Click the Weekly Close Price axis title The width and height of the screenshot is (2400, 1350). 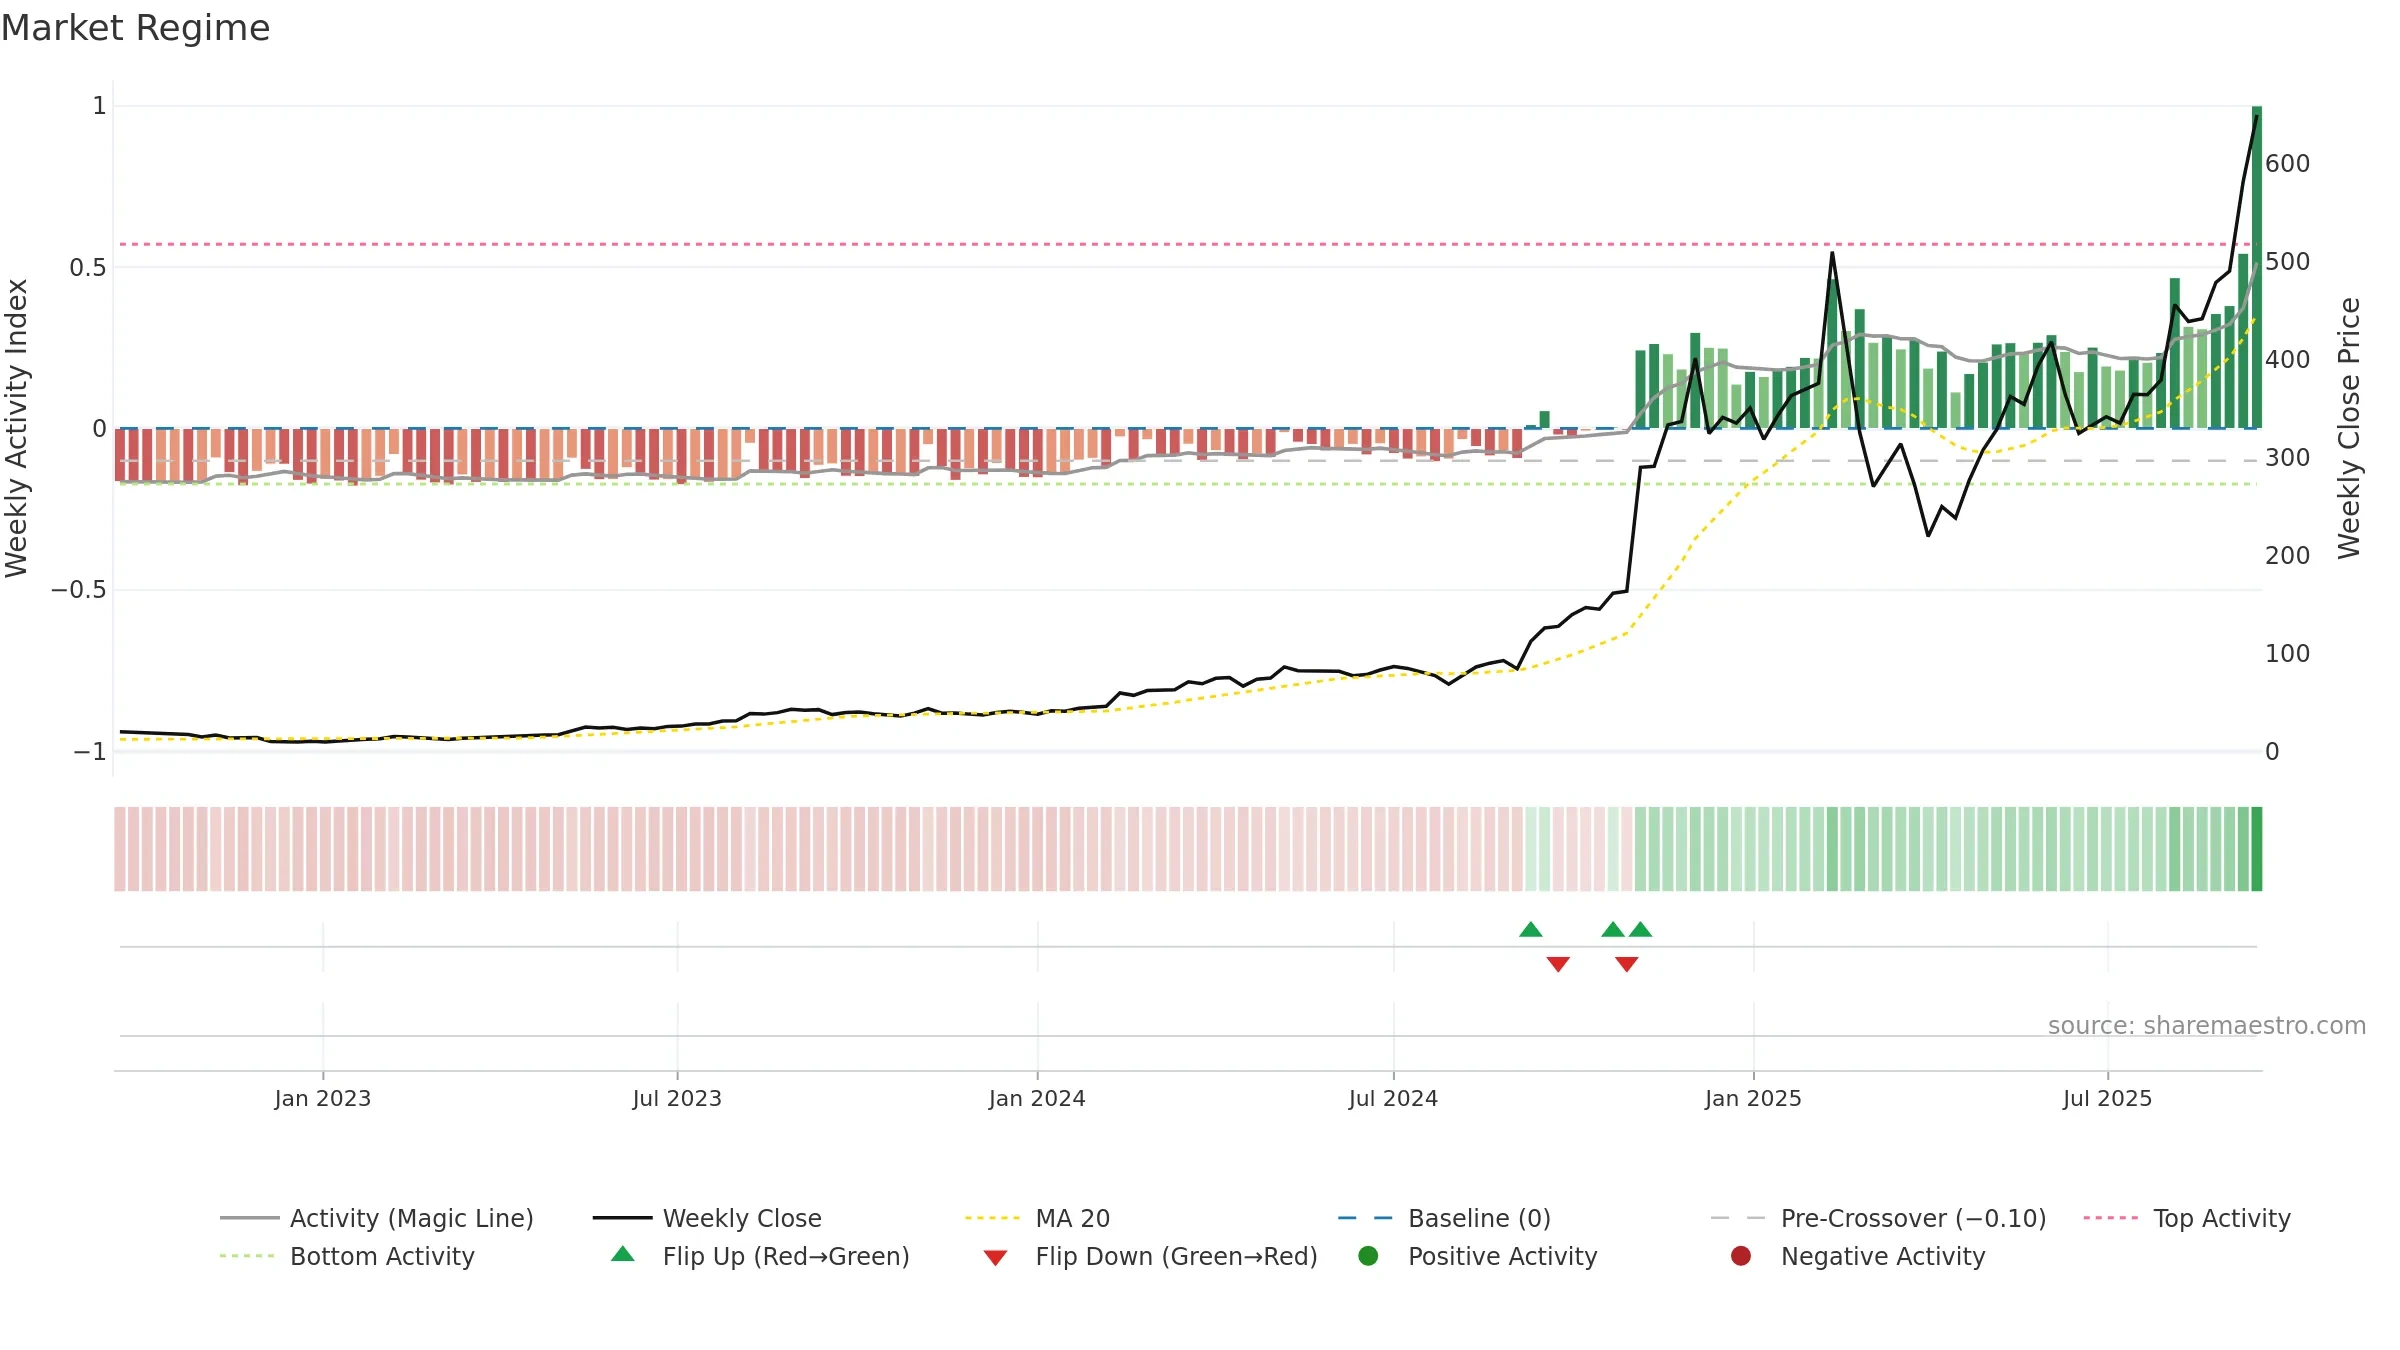[2349, 428]
